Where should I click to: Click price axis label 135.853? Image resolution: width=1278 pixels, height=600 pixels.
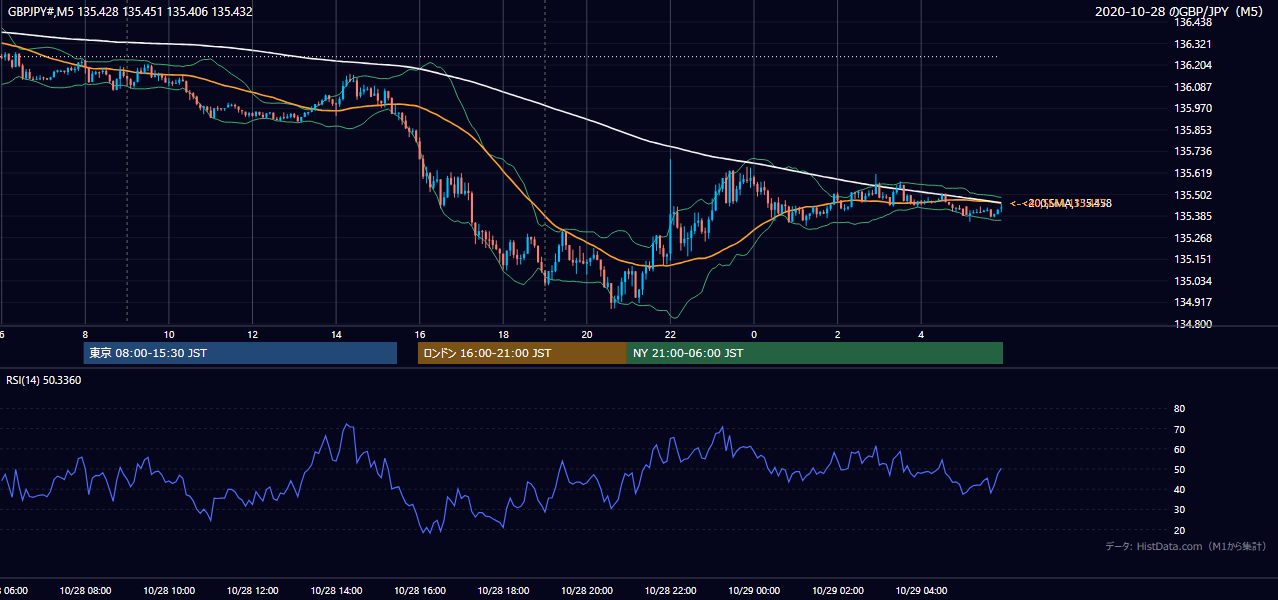point(1192,130)
